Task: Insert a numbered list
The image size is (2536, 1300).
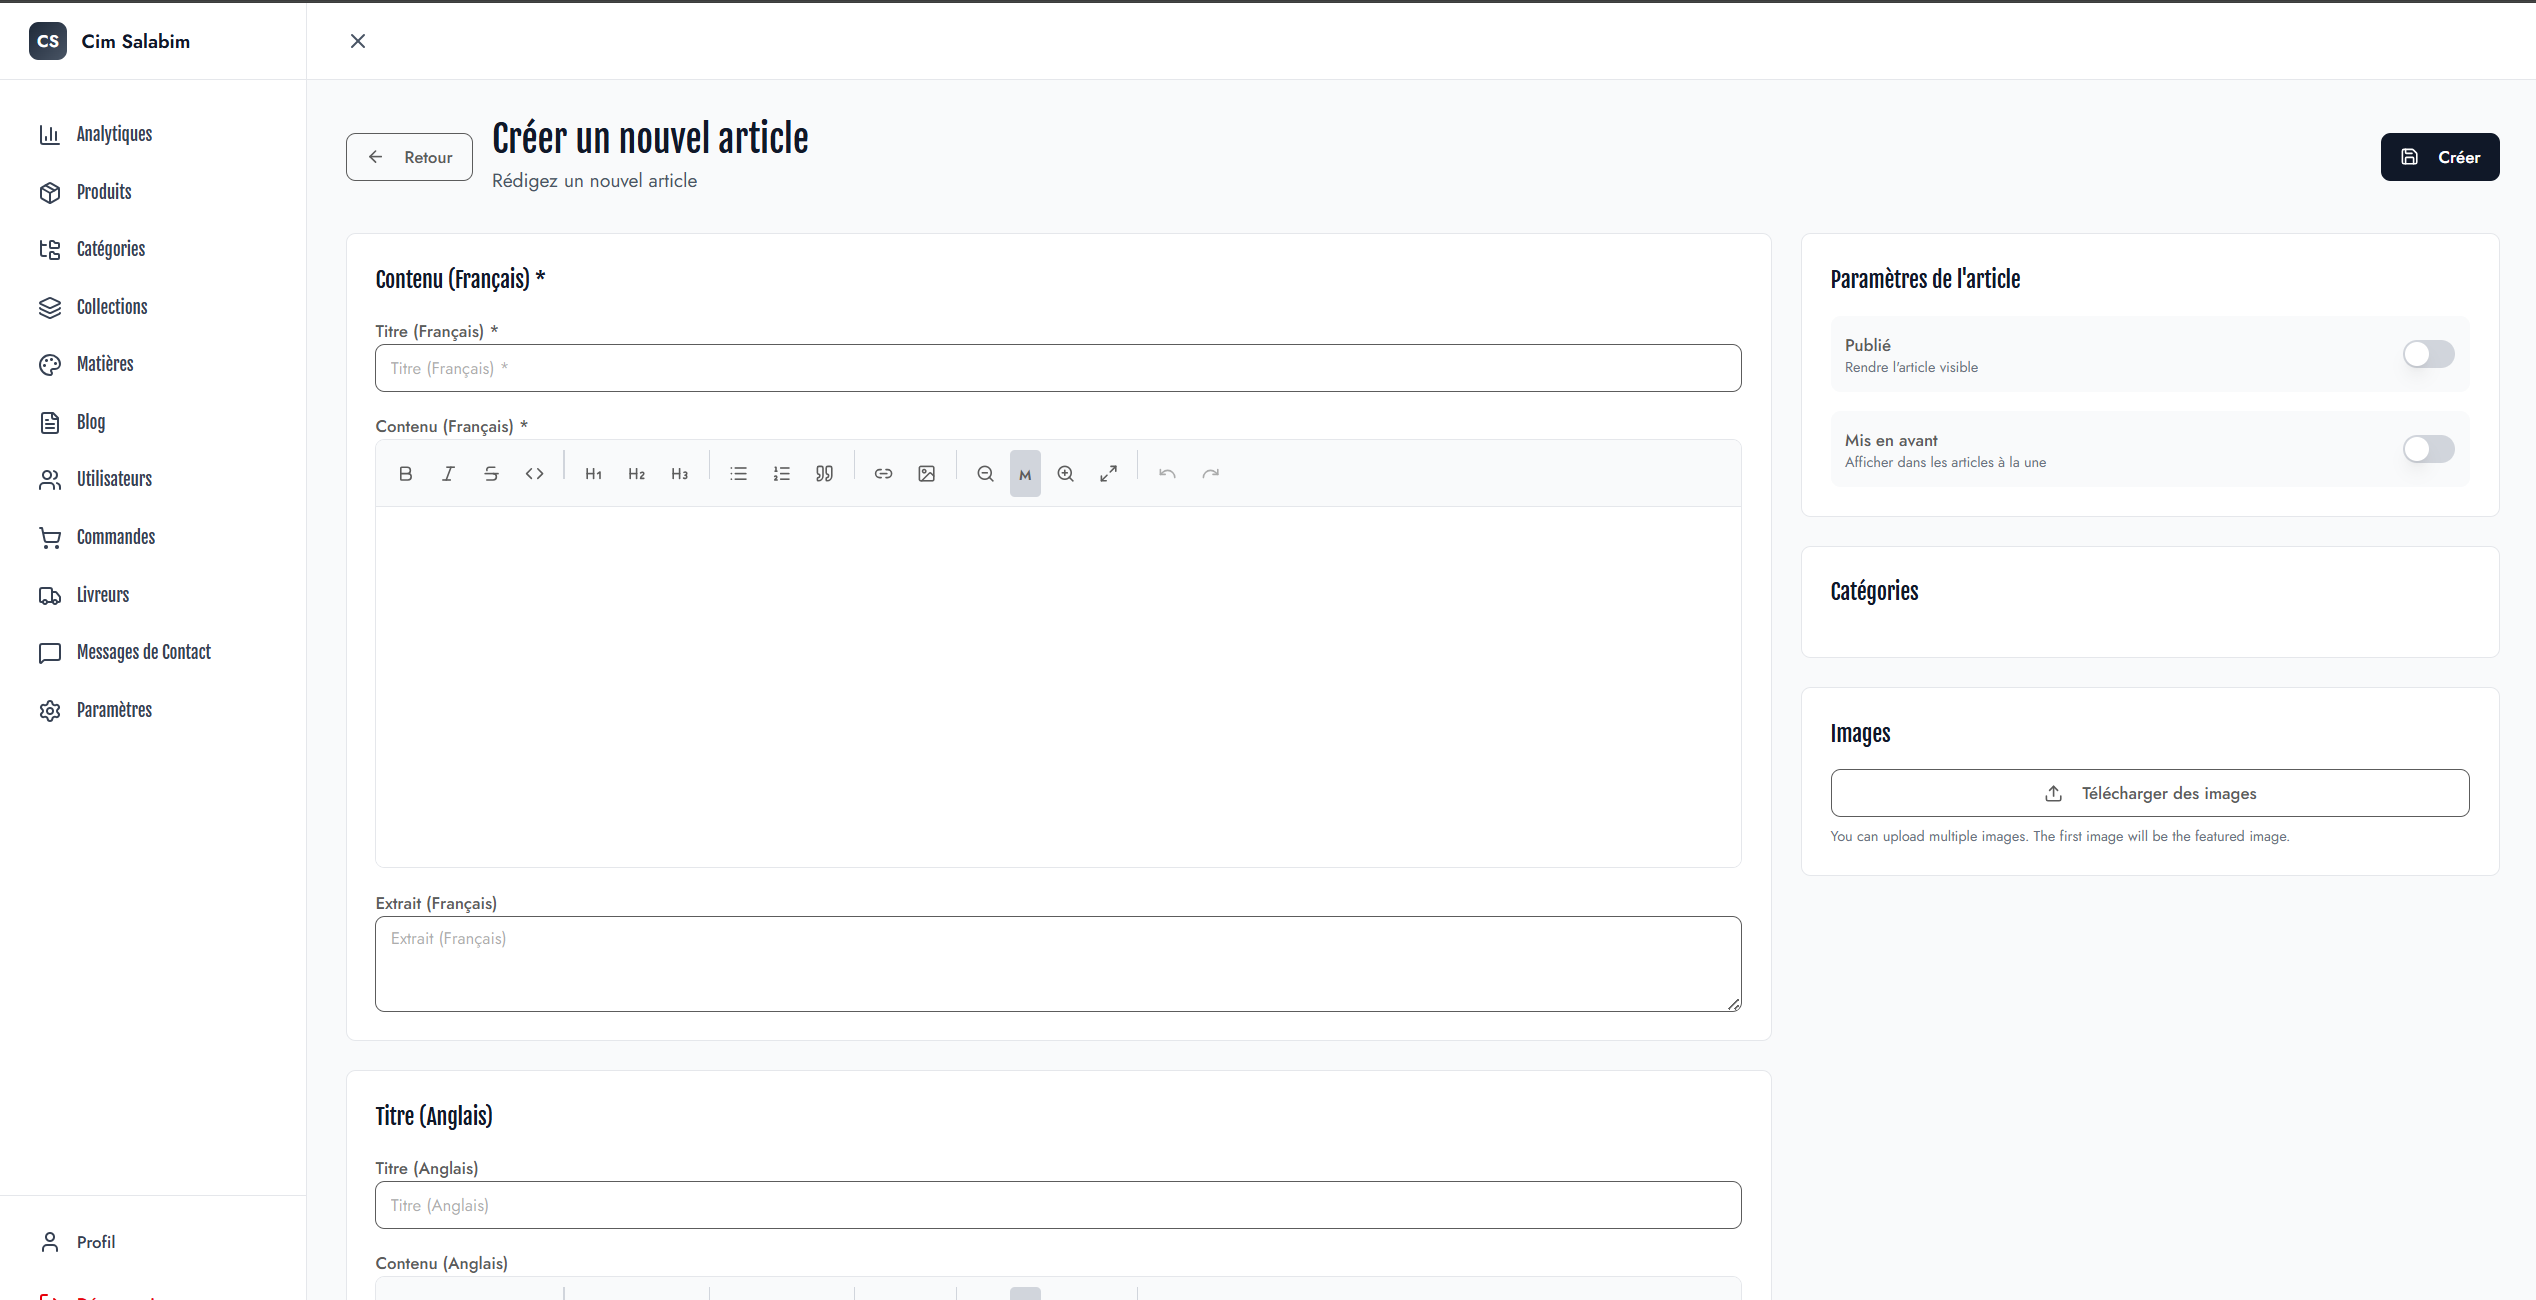Action: coord(781,473)
